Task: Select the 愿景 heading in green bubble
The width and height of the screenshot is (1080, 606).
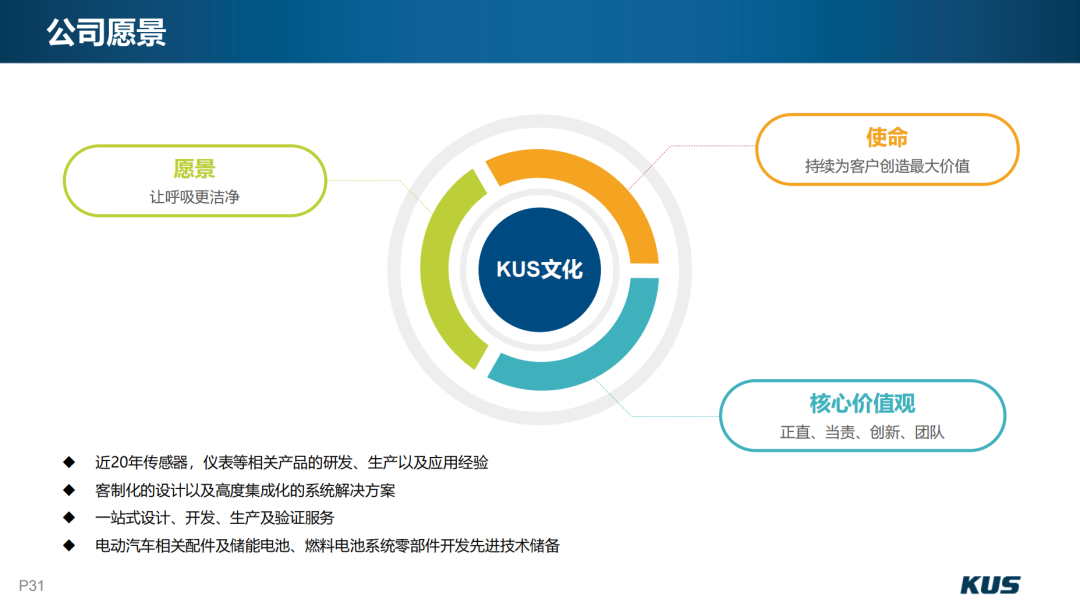Action: [x=194, y=169]
